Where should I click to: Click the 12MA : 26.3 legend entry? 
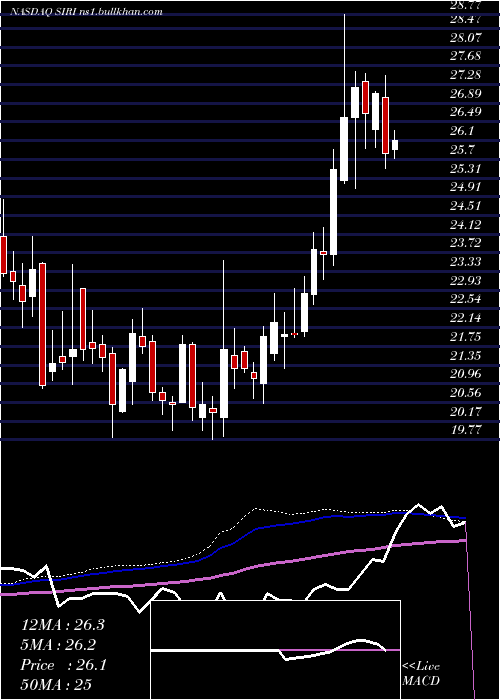pyautogui.click(x=62, y=625)
